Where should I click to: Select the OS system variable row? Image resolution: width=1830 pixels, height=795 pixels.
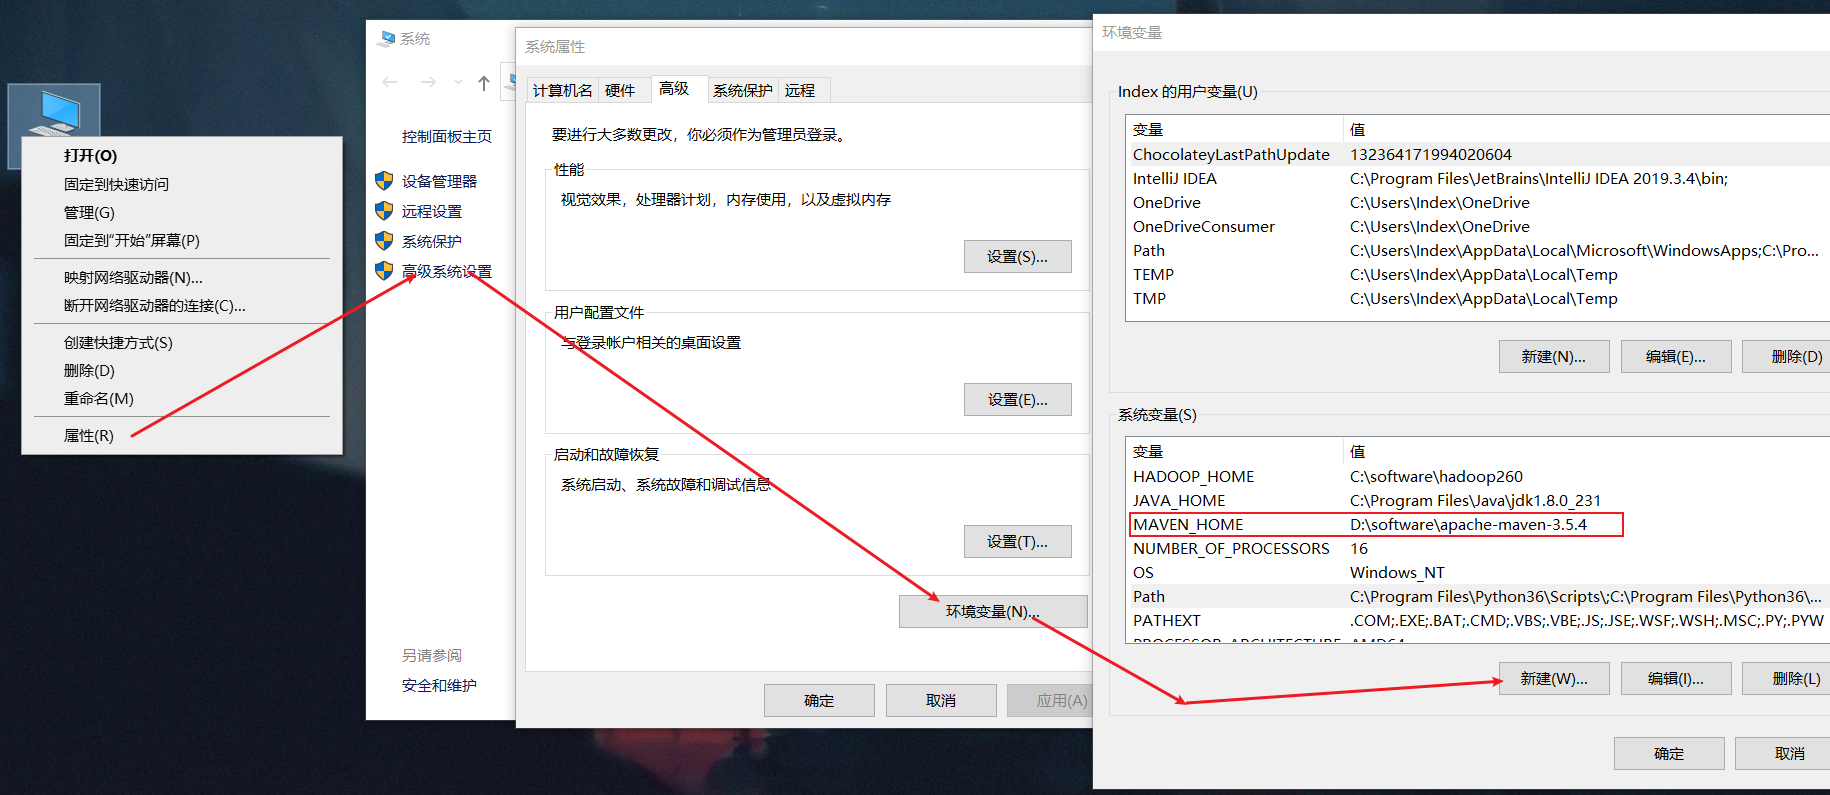click(1478, 572)
